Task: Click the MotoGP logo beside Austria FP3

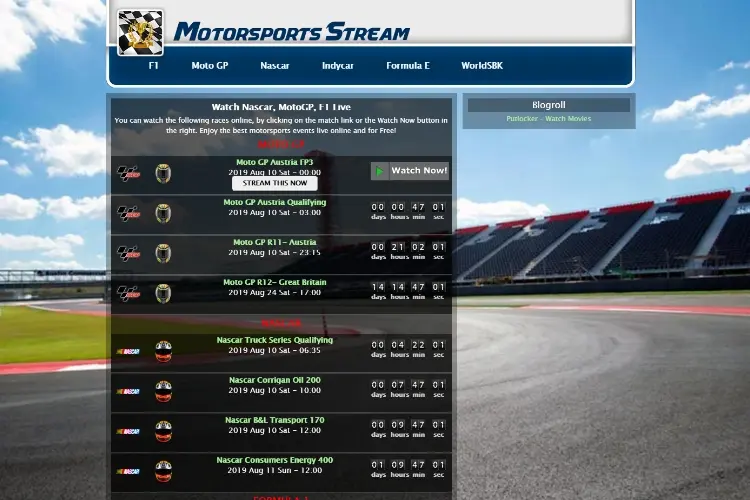Action: point(129,174)
